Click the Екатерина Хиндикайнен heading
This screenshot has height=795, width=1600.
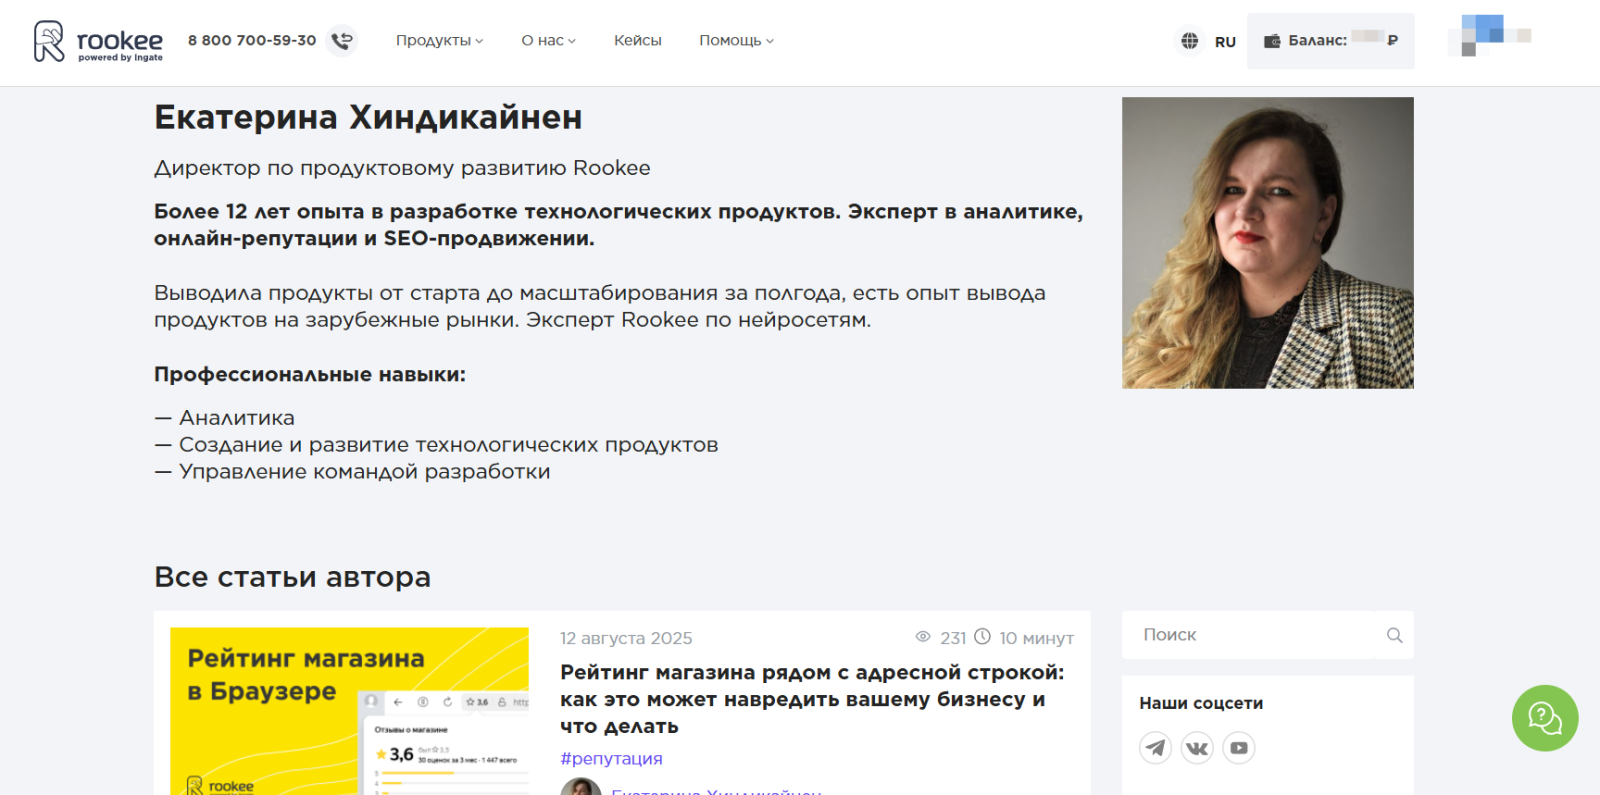click(x=368, y=118)
